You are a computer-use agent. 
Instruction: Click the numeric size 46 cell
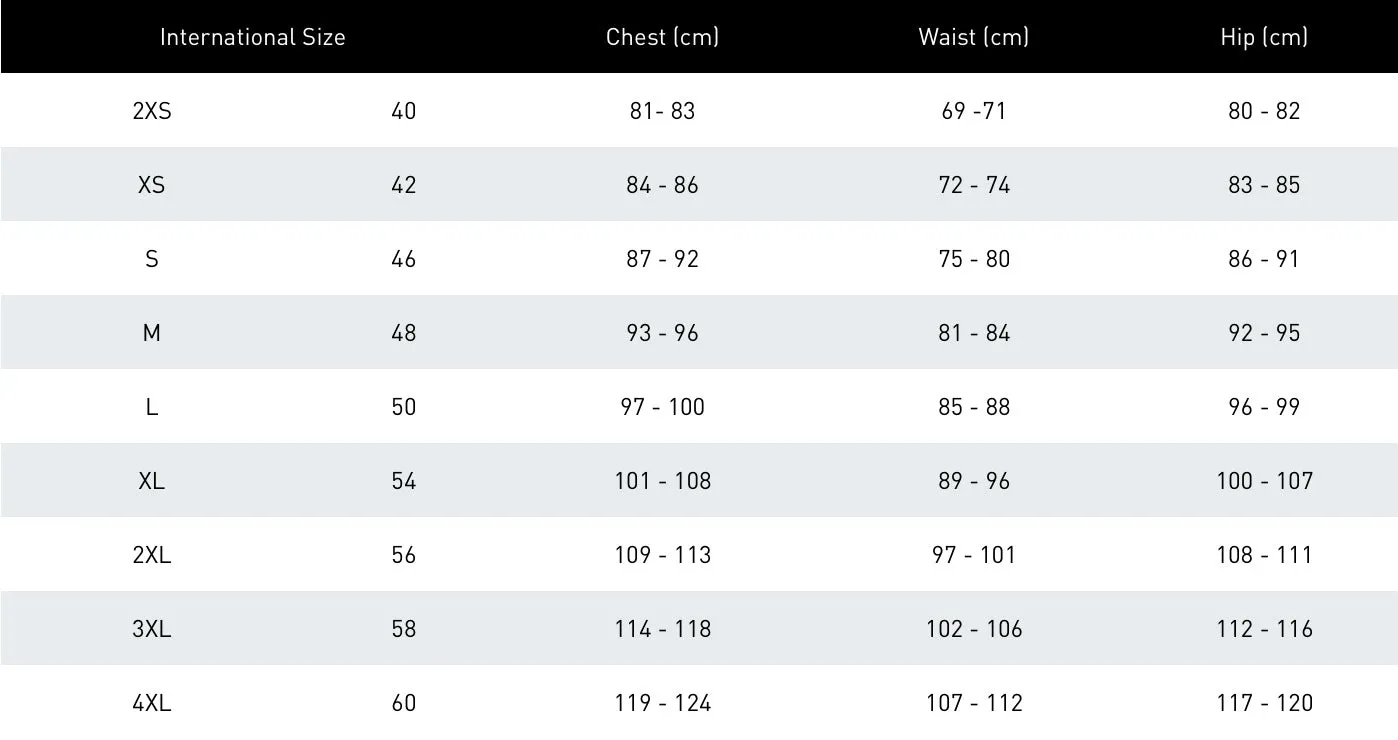[x=404, y=259]
